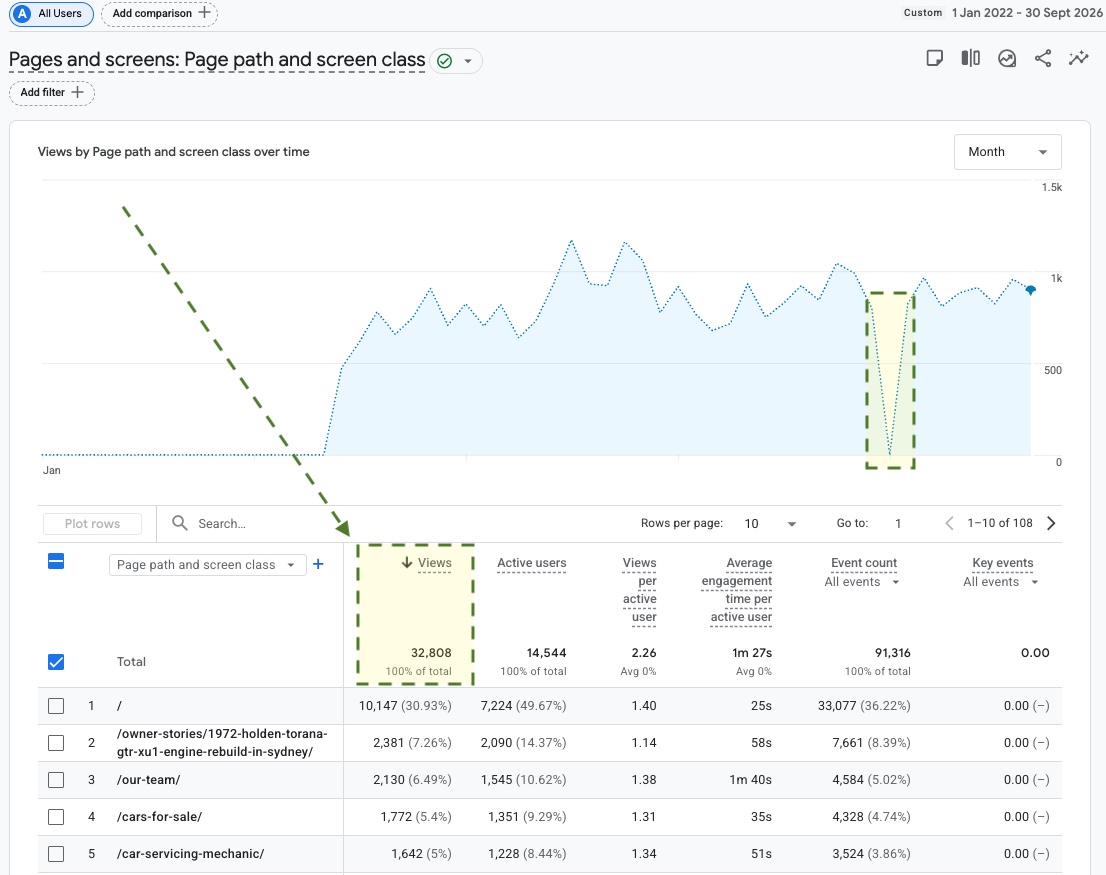Click the /cars-for-sale/ page path

[159, 817]
